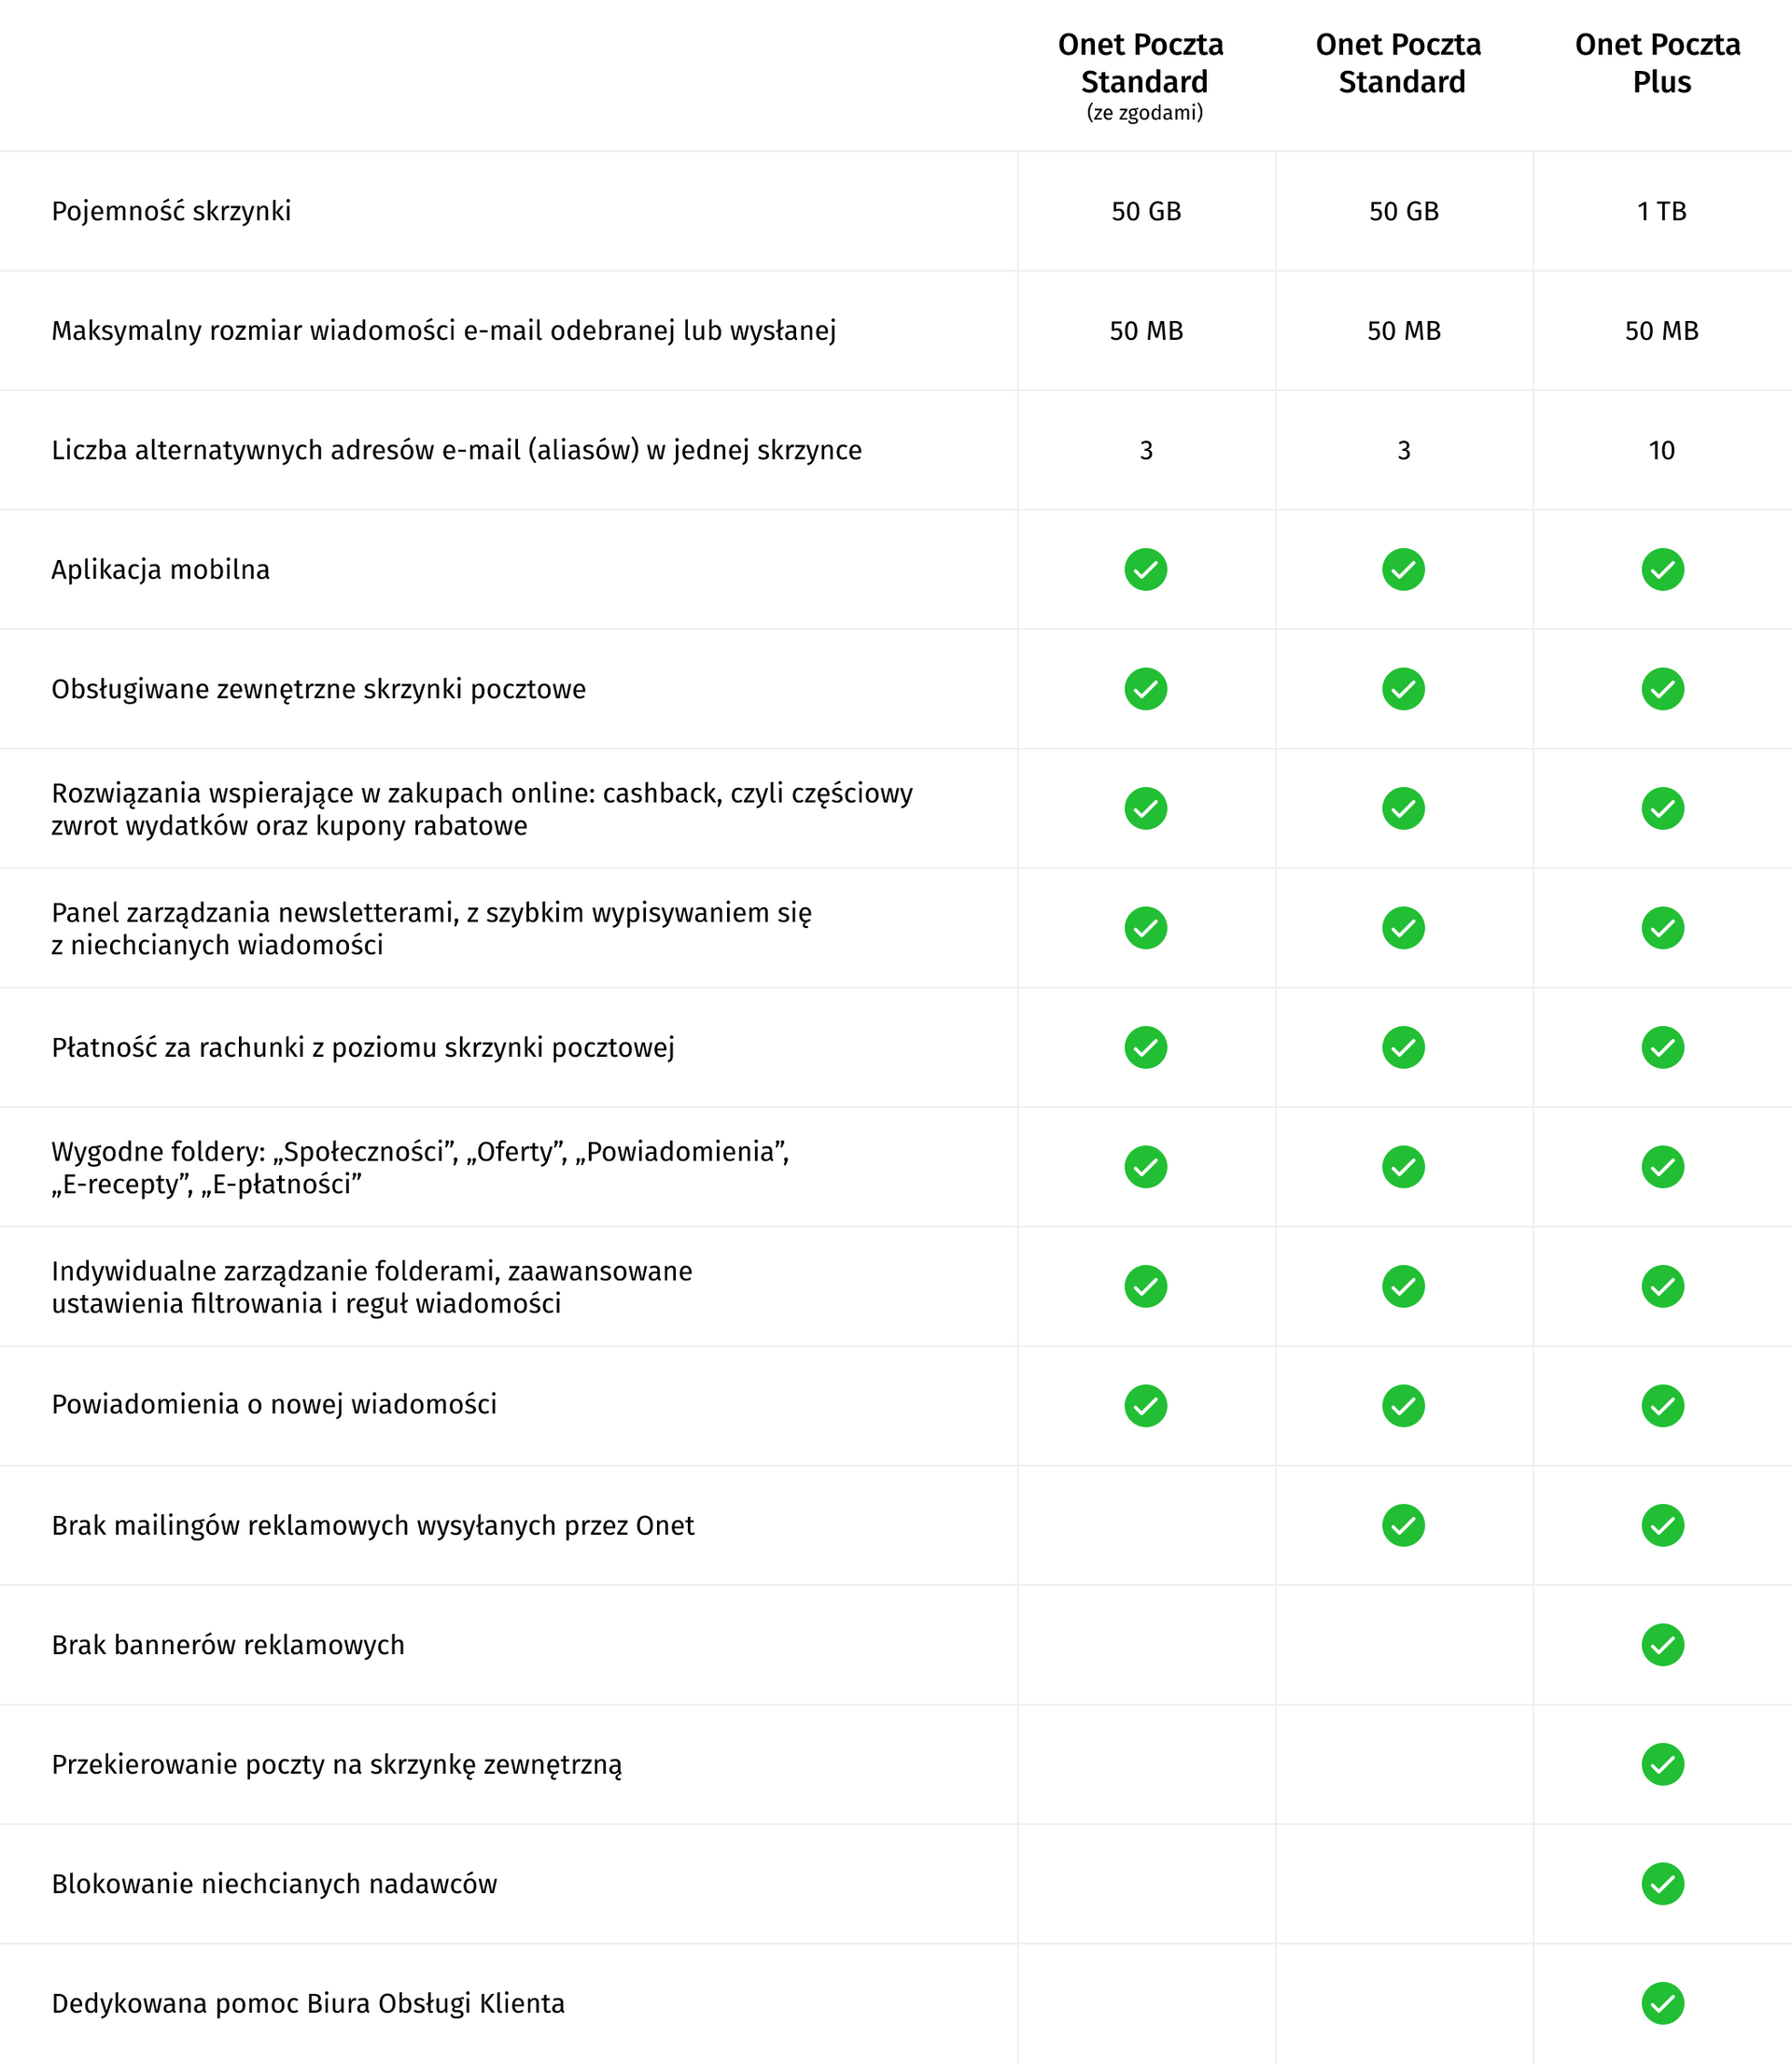The image size is (1792, 2064).
Task: Click Powiadomienia o nowej wiadomości checkmark under ze zgodami
Action: [x=1146, y=1406]
